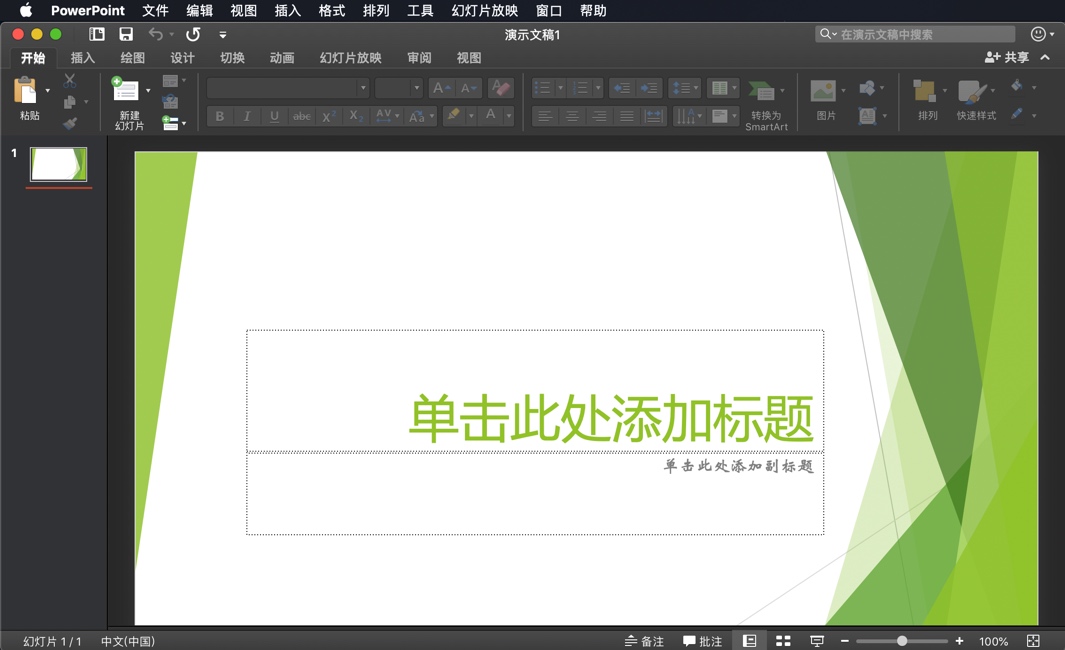Increase font size with the Grow Font icon
Screen dimensions: 1065x650
440,88
